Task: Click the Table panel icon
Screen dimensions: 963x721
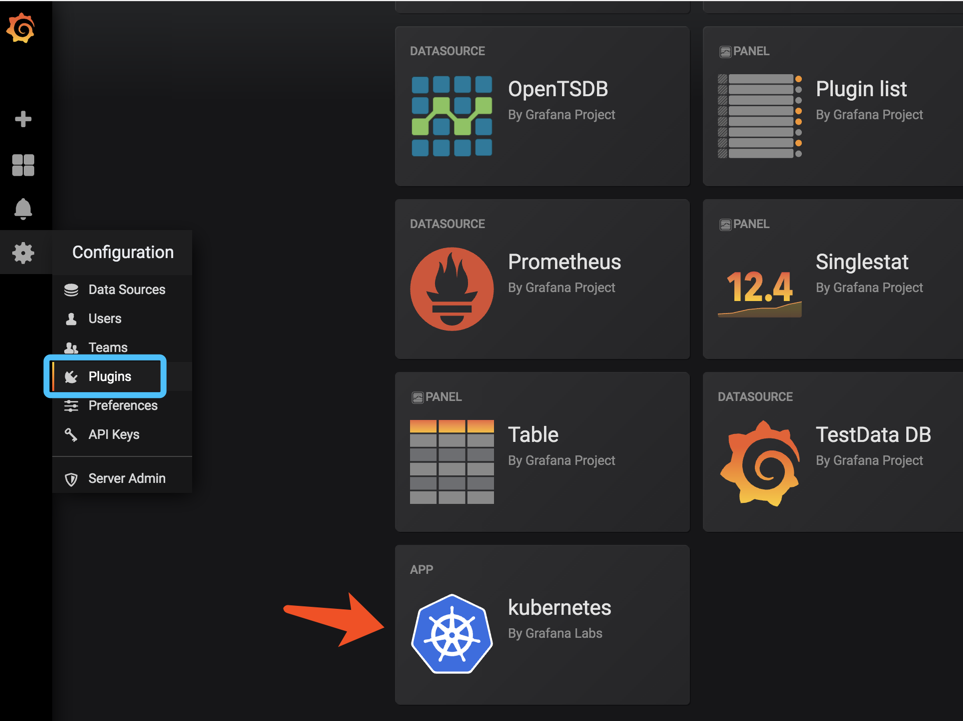Action: tap(452, 462)
